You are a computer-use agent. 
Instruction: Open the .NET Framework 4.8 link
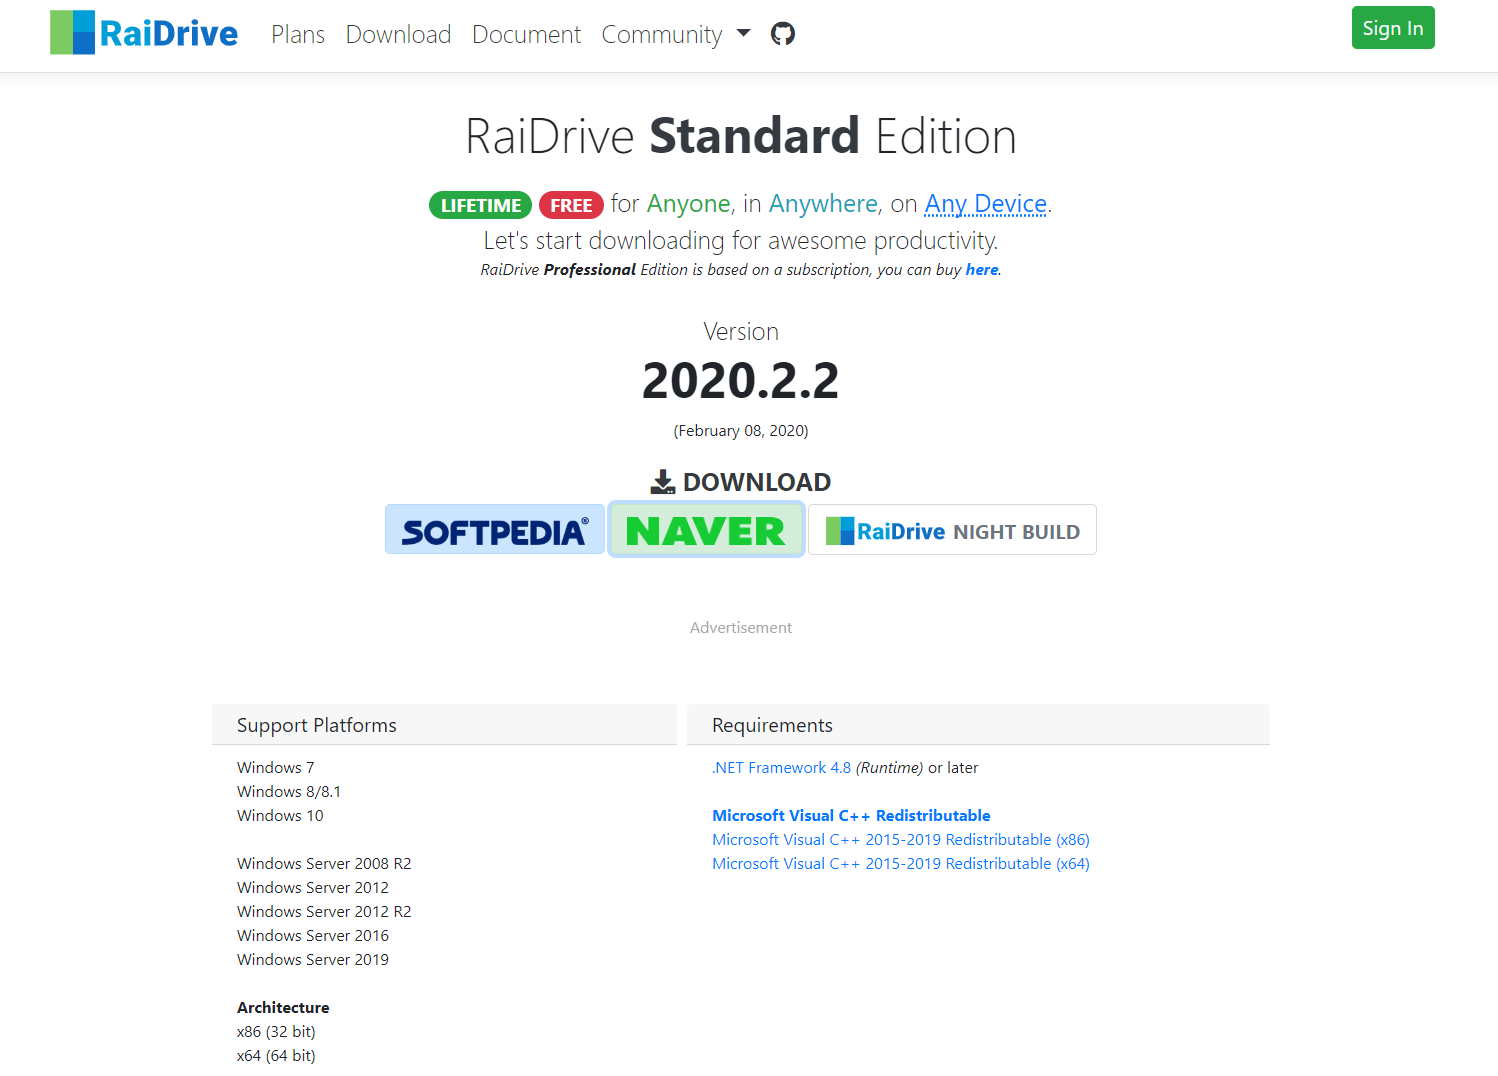point(781,768)
